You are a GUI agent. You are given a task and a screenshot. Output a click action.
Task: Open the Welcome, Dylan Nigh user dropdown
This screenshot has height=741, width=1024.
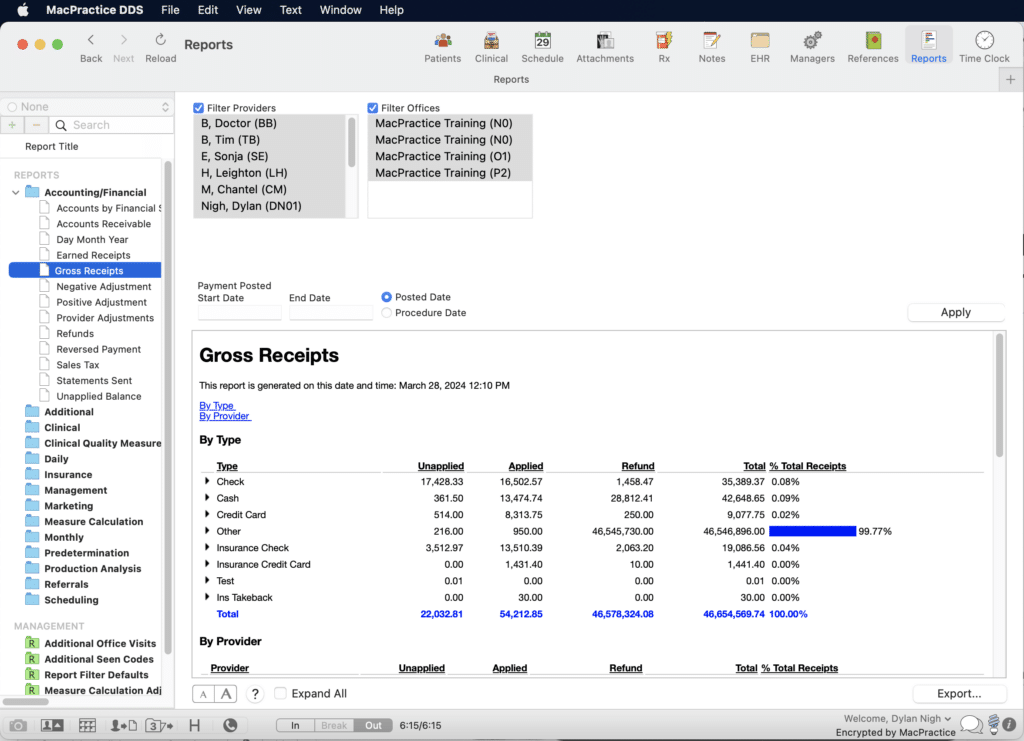pos(897,718)
